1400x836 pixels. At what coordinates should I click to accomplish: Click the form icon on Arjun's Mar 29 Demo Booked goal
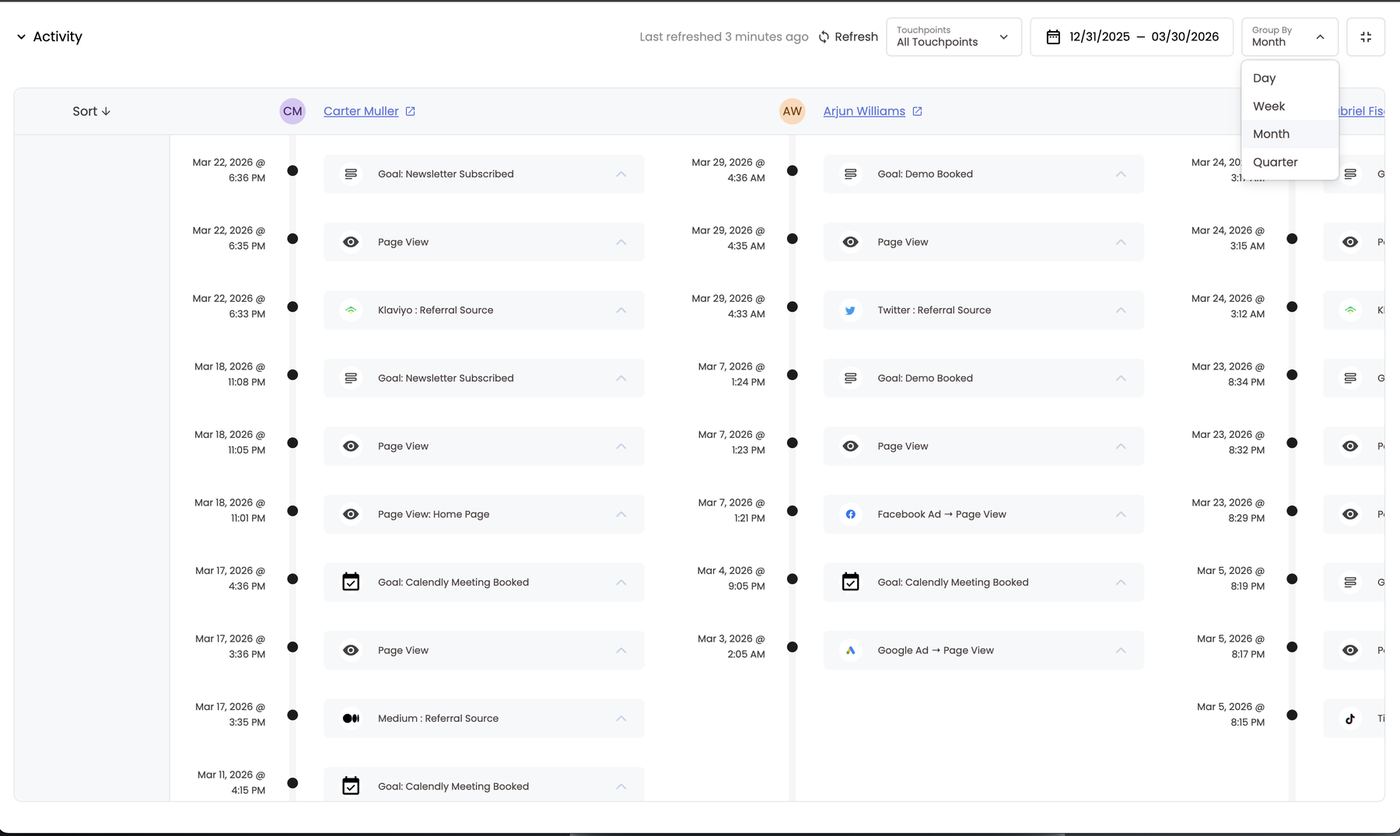[850, 174]
